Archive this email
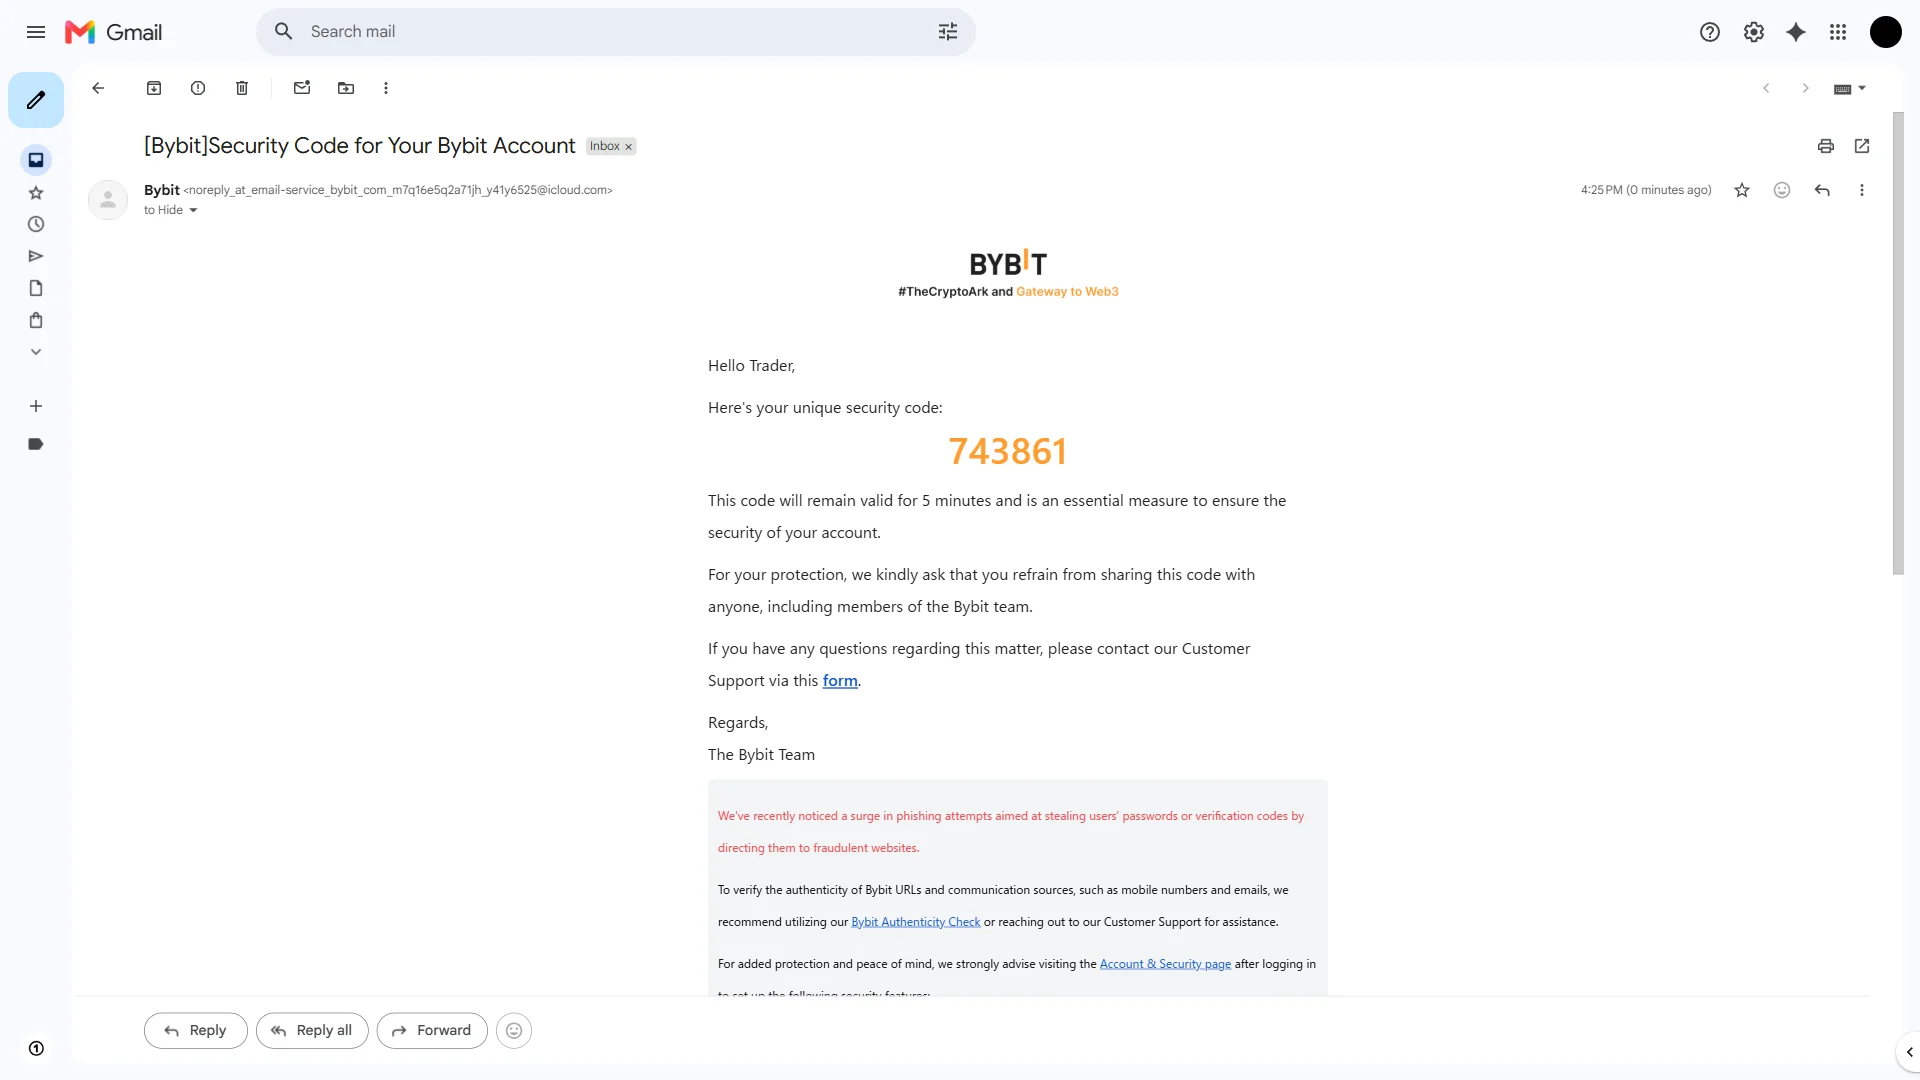 tap(154, 88)
